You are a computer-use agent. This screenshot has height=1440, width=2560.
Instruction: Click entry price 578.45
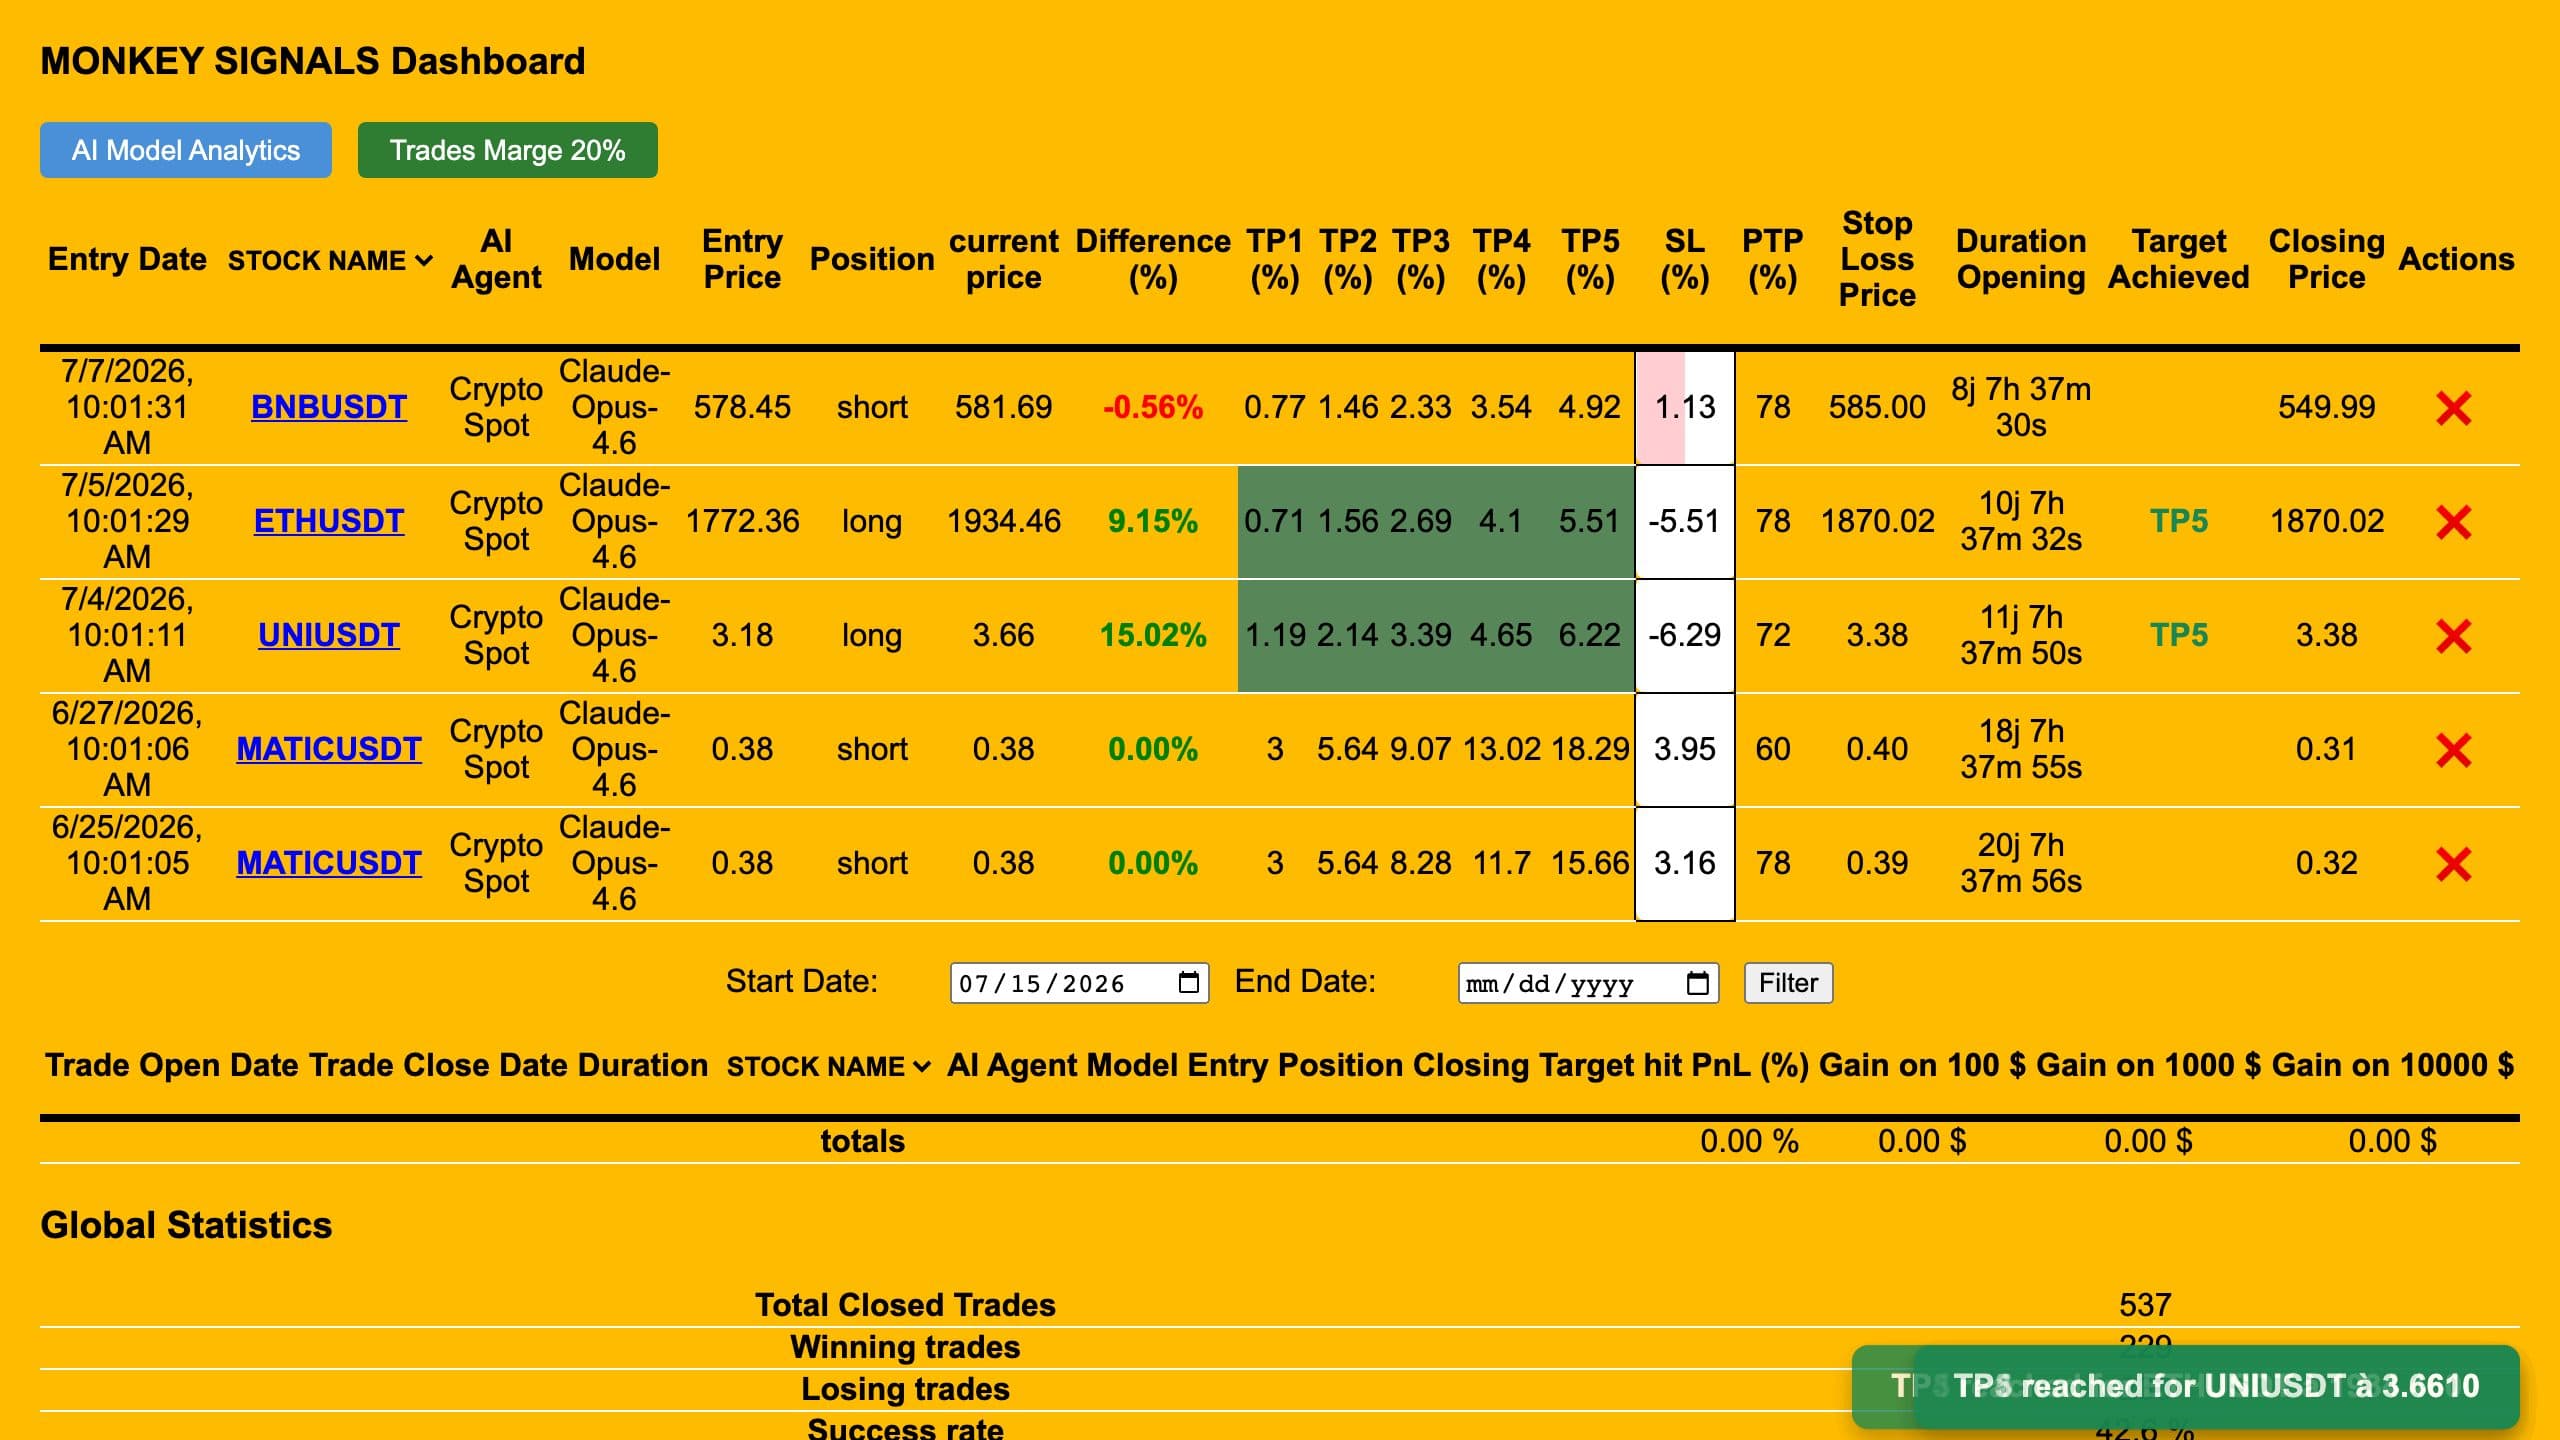tap(742, 407)
